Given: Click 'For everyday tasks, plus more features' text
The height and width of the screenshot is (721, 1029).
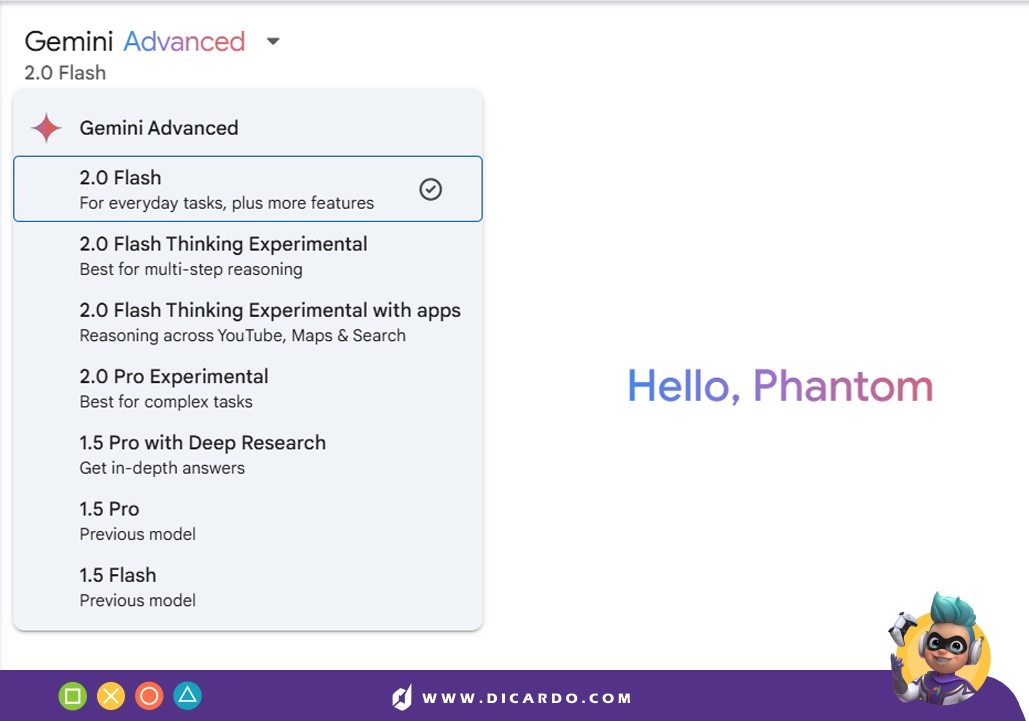Looking at the screenshot, I should coord(227,203).
